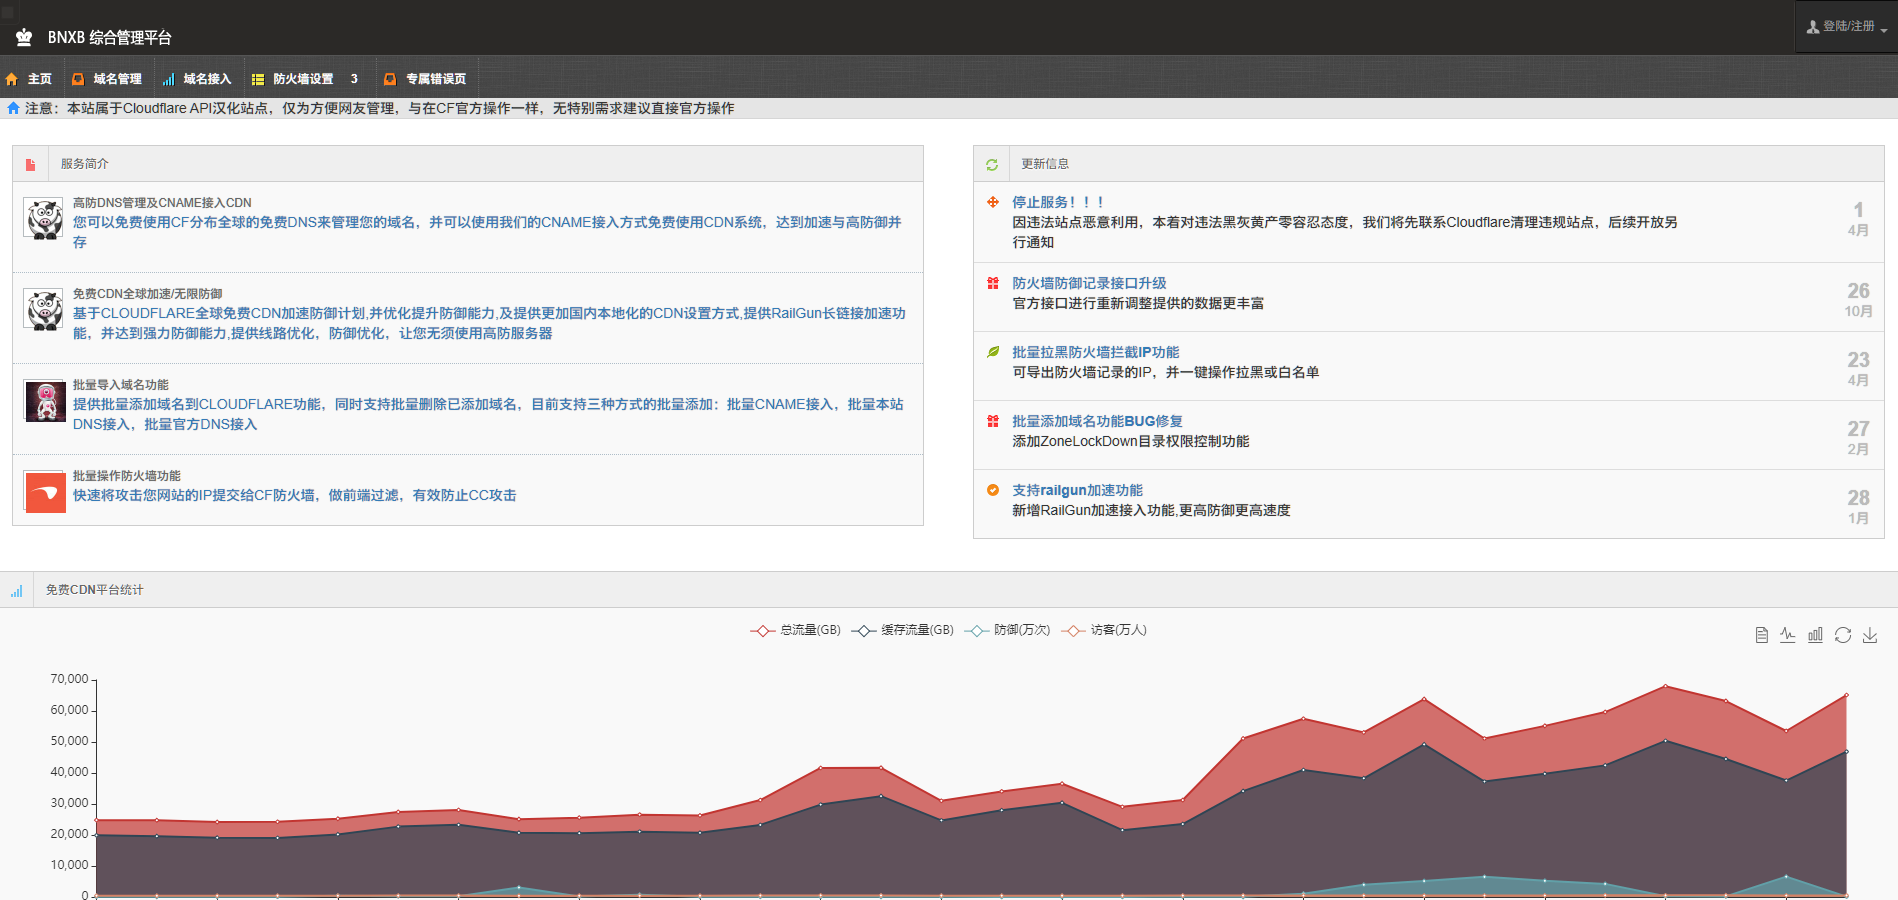The height and width of the screenshot is (900, 1898).
Task: Click the crown logo beside BNXB title
Action: click(x=24, y=38)
